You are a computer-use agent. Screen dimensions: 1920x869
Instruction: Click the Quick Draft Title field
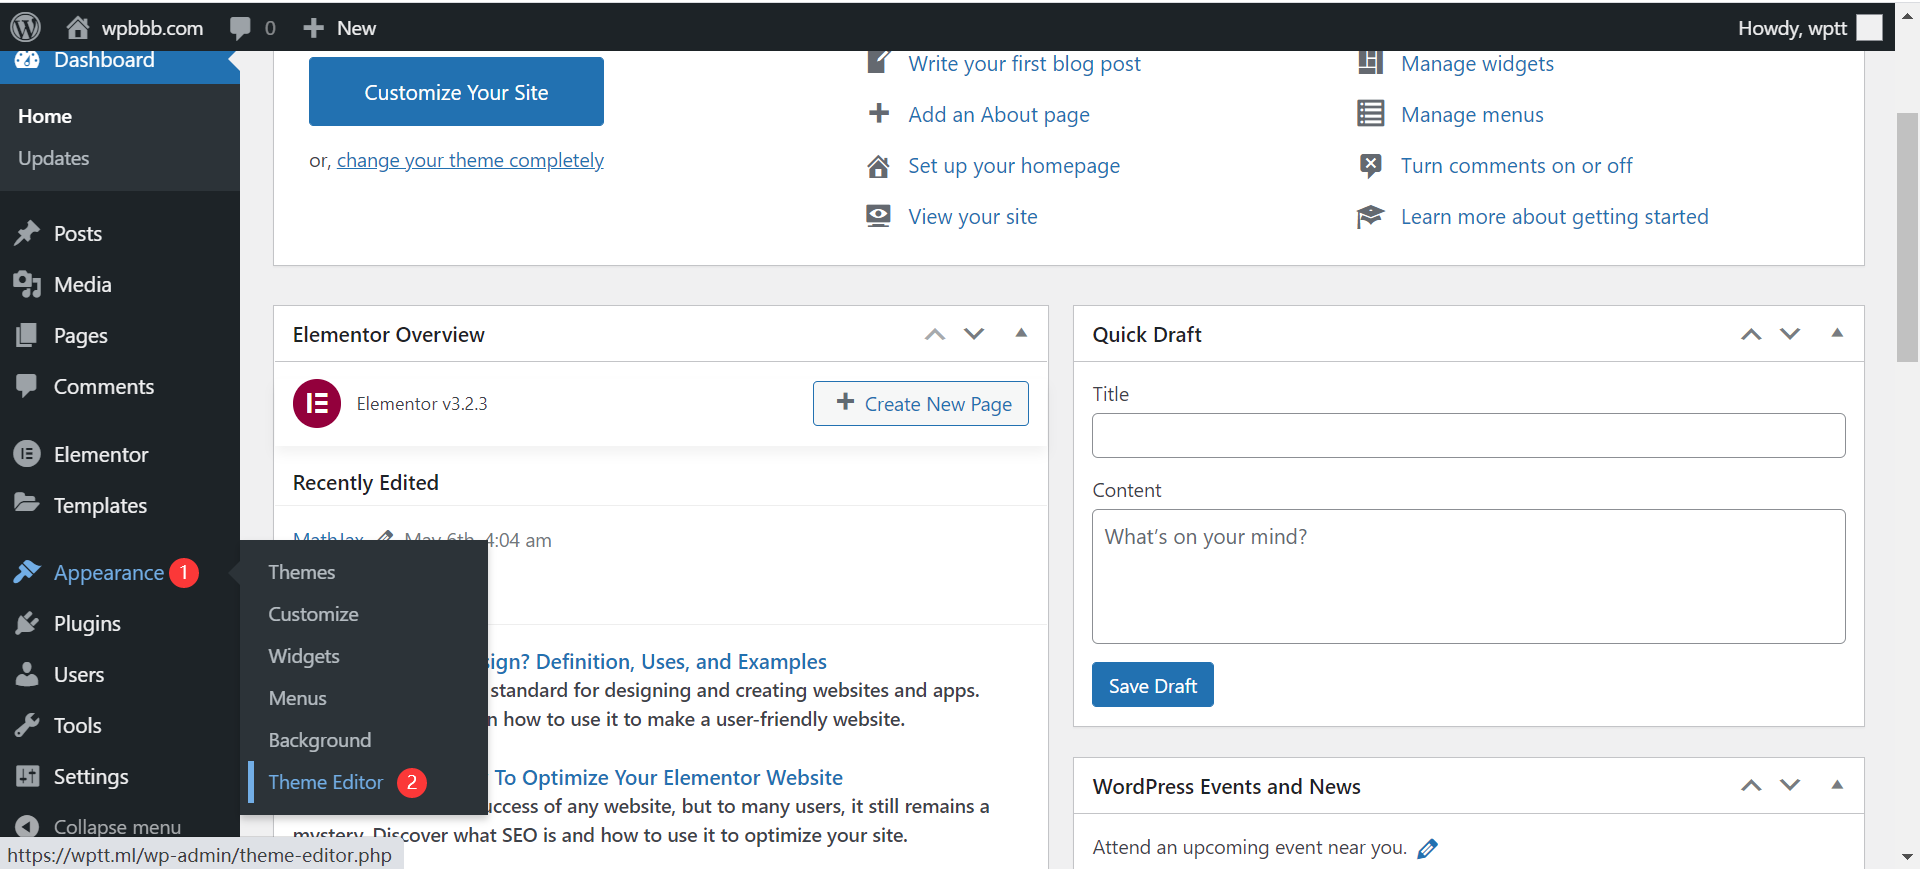(x=1468, y=435)
